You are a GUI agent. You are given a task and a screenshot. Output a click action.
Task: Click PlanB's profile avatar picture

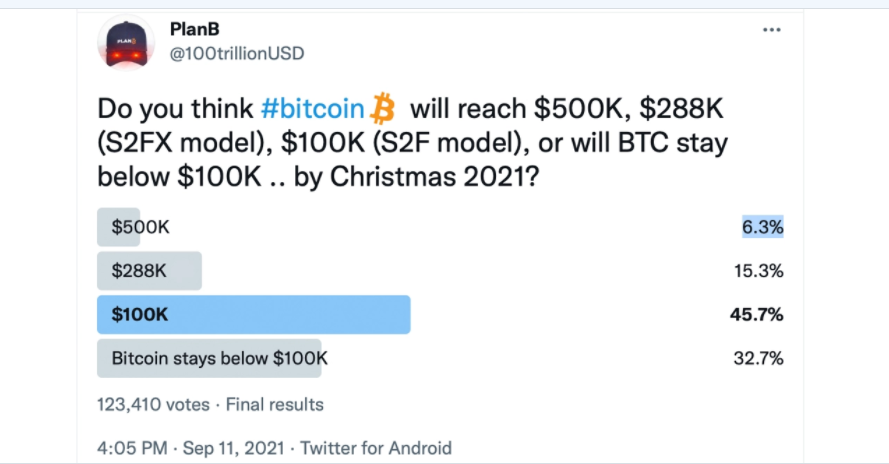[x=126, y=44]
